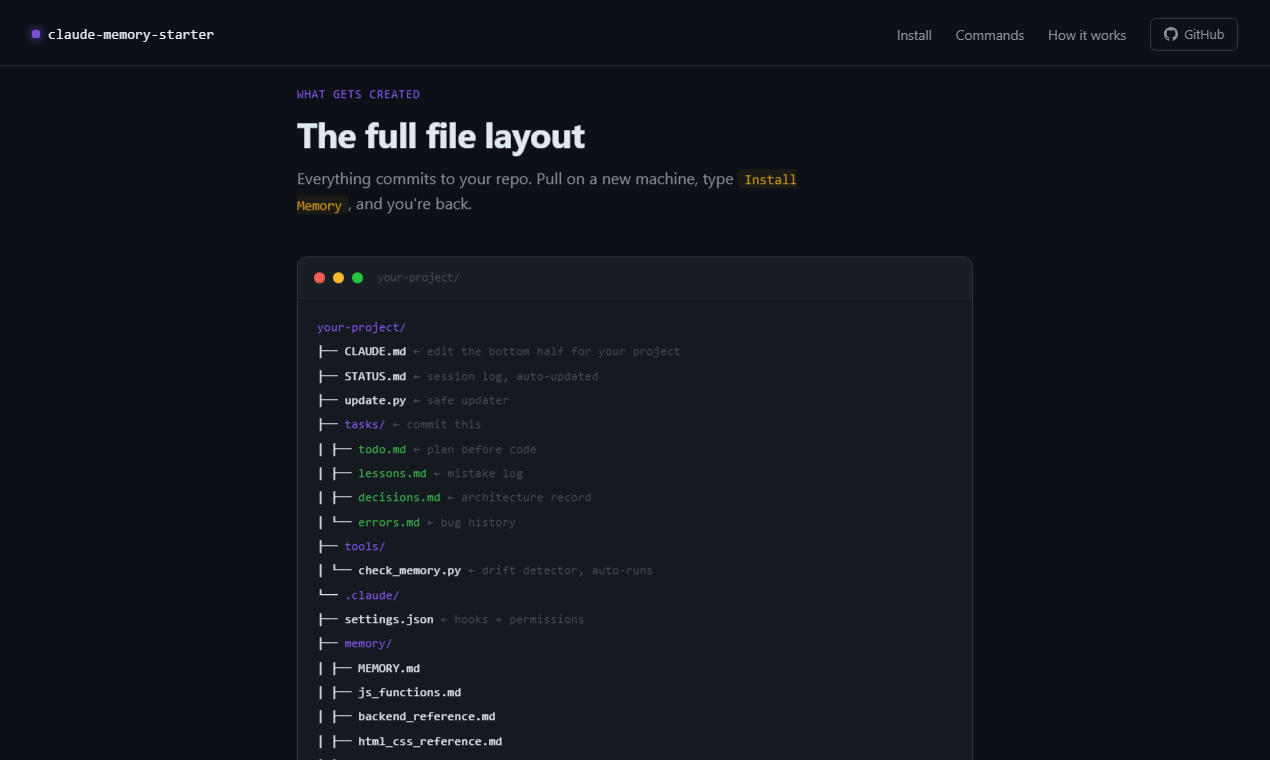Image resolution: width=1270 pixels, height=760 pixels.
Task: Click the 'commit this' comment
Action: click(x=444, y=425)
